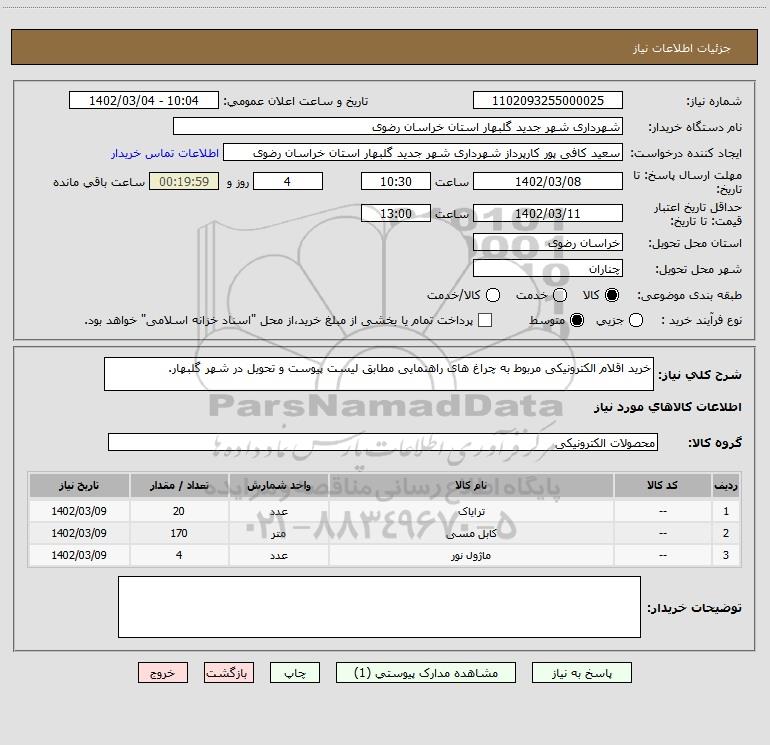Screen dimensions: 770x745
Task: Select جزیی purchase process type
Action: click(x=636, y=320)
